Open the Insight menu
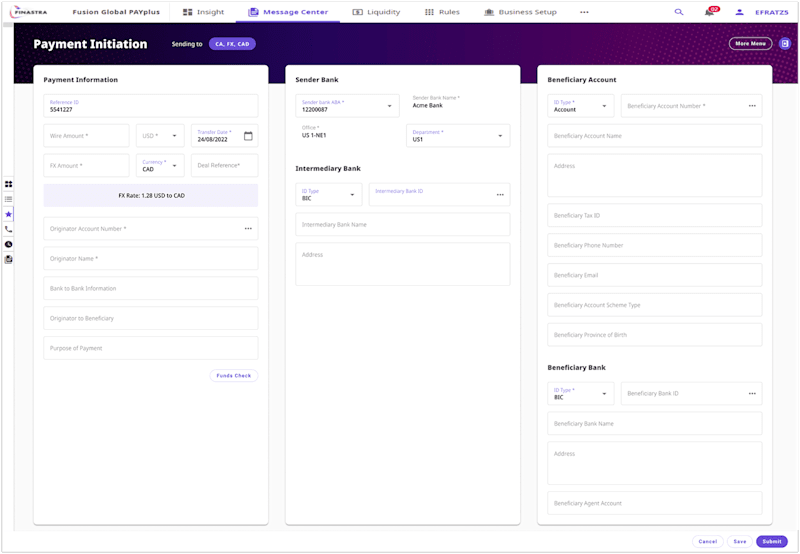This screenshot has width=800, height=554. (204, 12)
